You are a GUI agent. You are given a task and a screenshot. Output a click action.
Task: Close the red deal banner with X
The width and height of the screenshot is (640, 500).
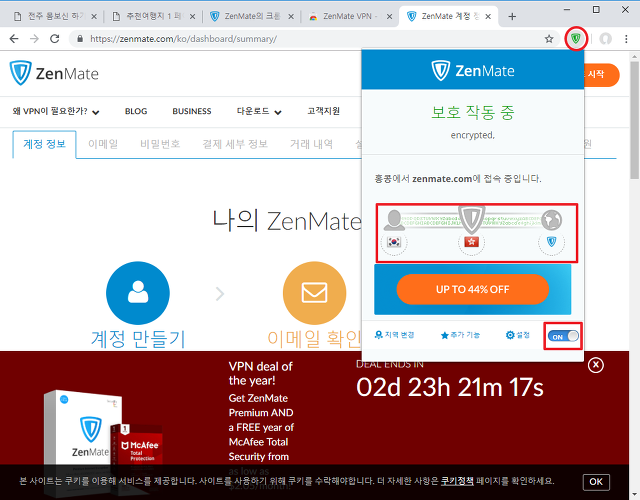click(x=596, y=365)
